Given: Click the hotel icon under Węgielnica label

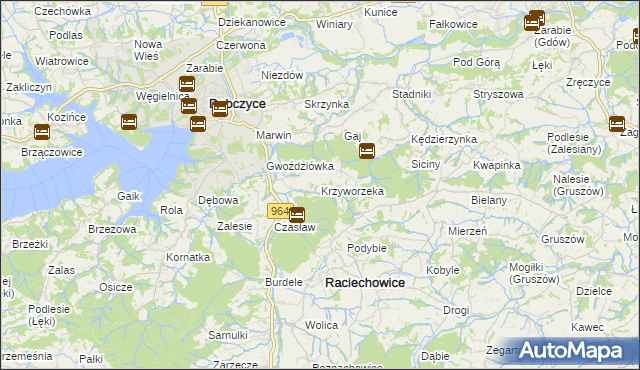Looking at the screenshot, I should point(189,106).
